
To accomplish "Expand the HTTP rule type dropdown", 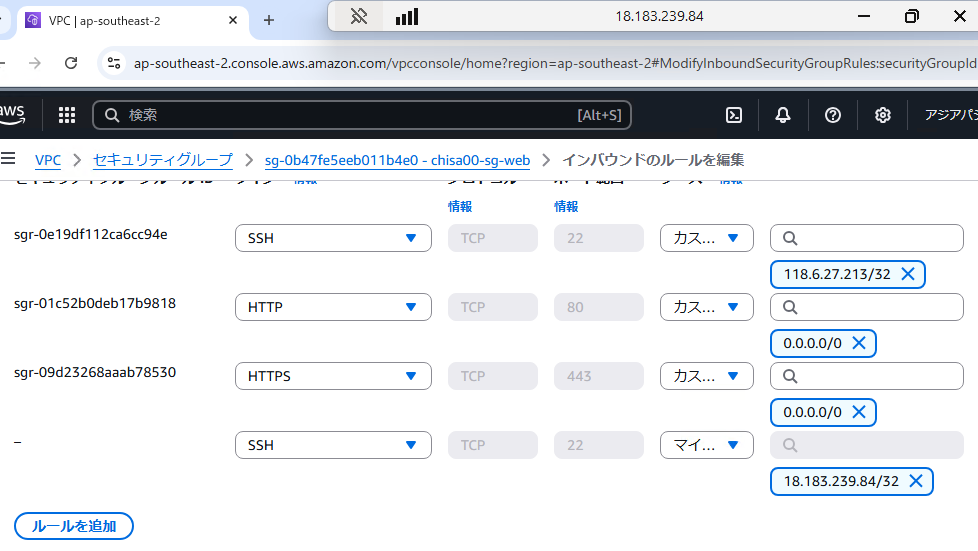I will pyautogui.click(x=333, y=307).
